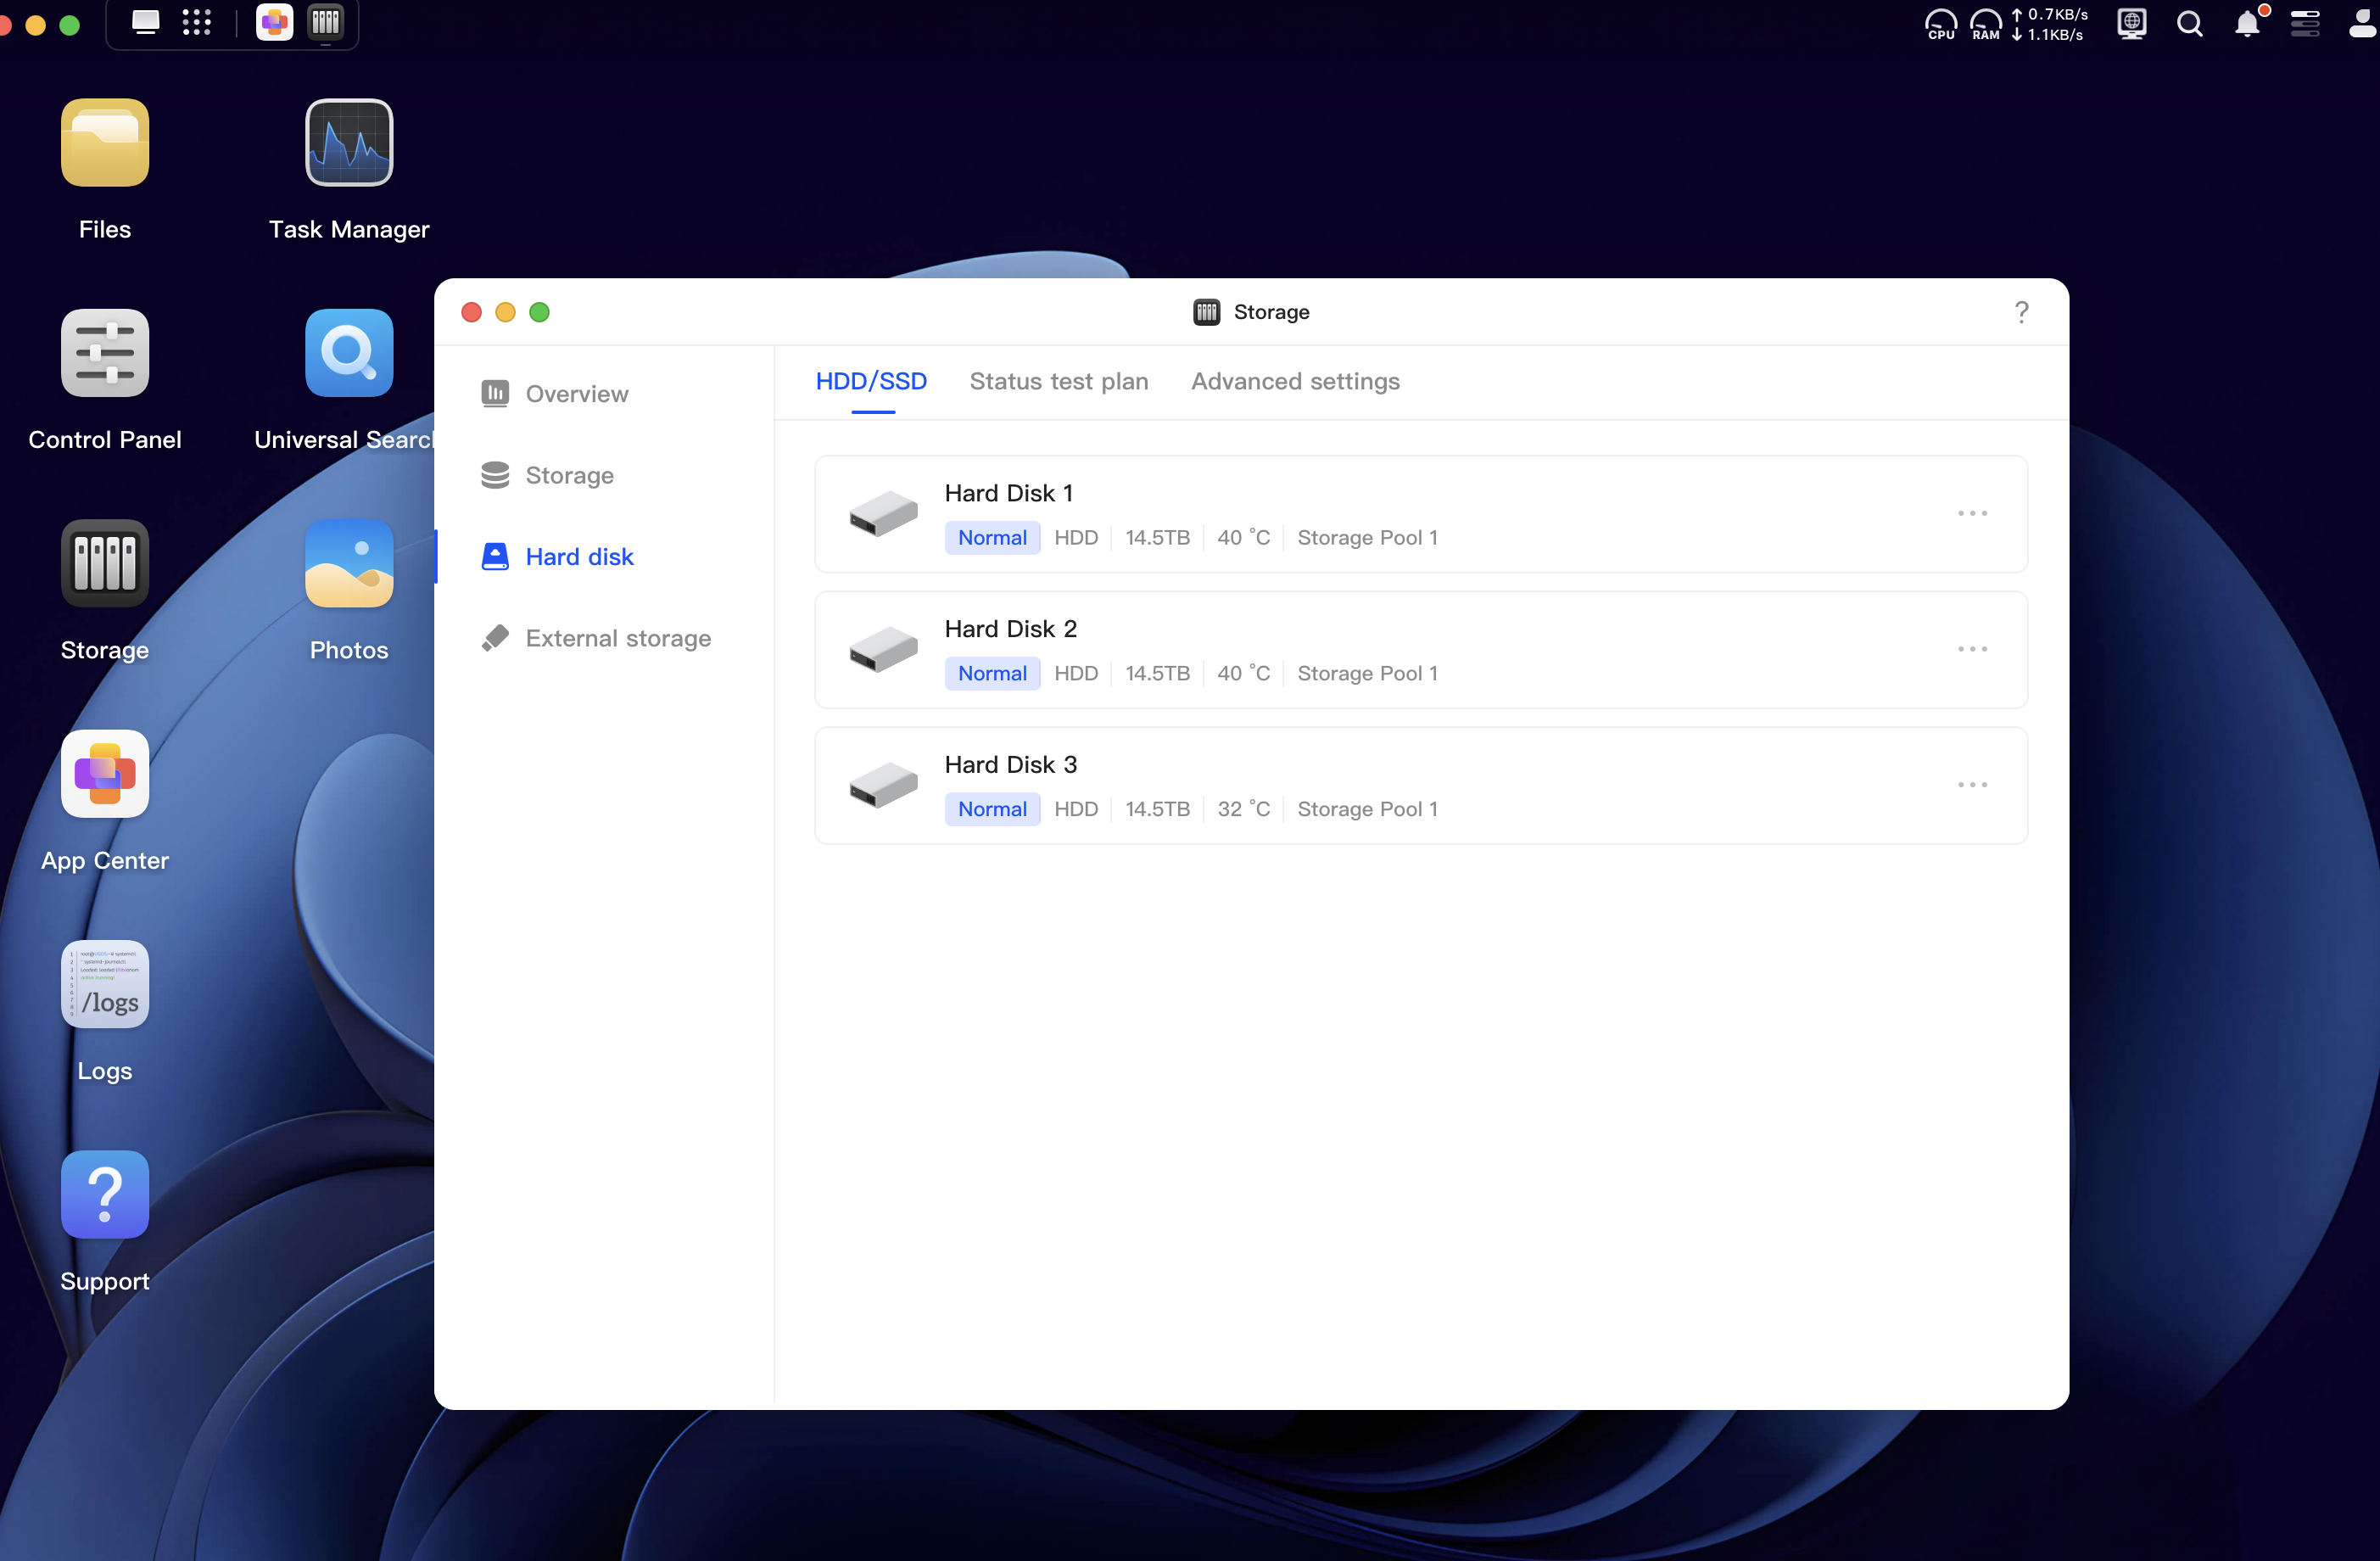Open App Center from desktop

[x=105, y=774]
